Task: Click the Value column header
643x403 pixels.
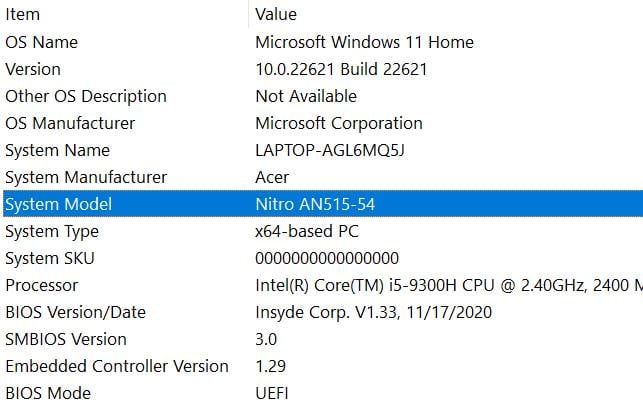Action: pyautogui.click(x=276, y=14)
